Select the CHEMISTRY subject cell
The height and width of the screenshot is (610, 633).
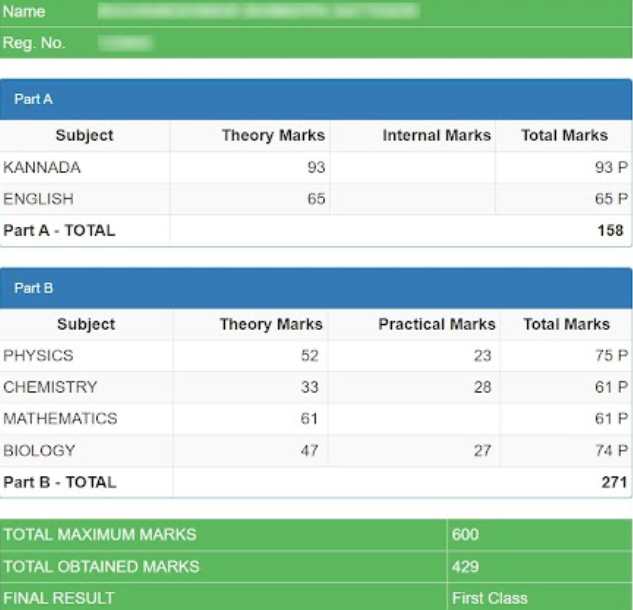(x=50, y=387)
